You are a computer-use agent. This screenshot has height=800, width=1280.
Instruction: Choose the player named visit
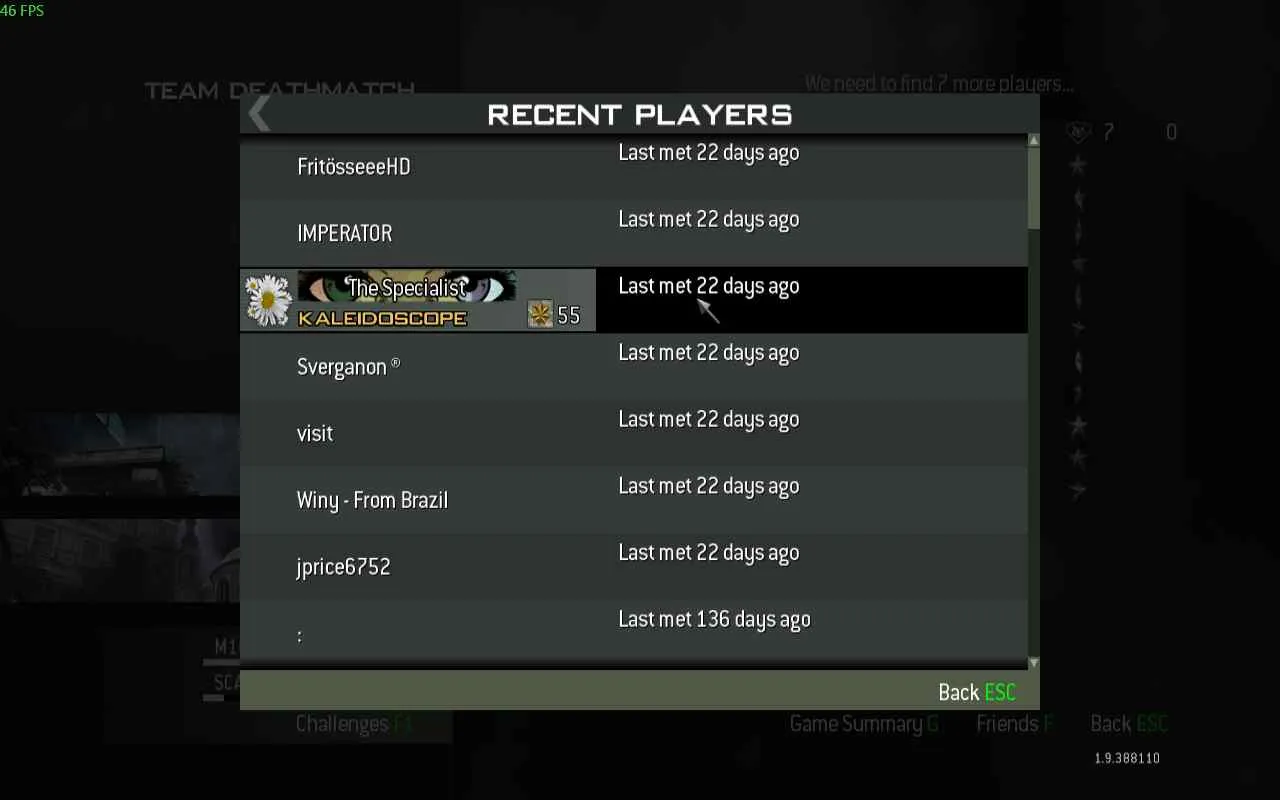point(633,433)
